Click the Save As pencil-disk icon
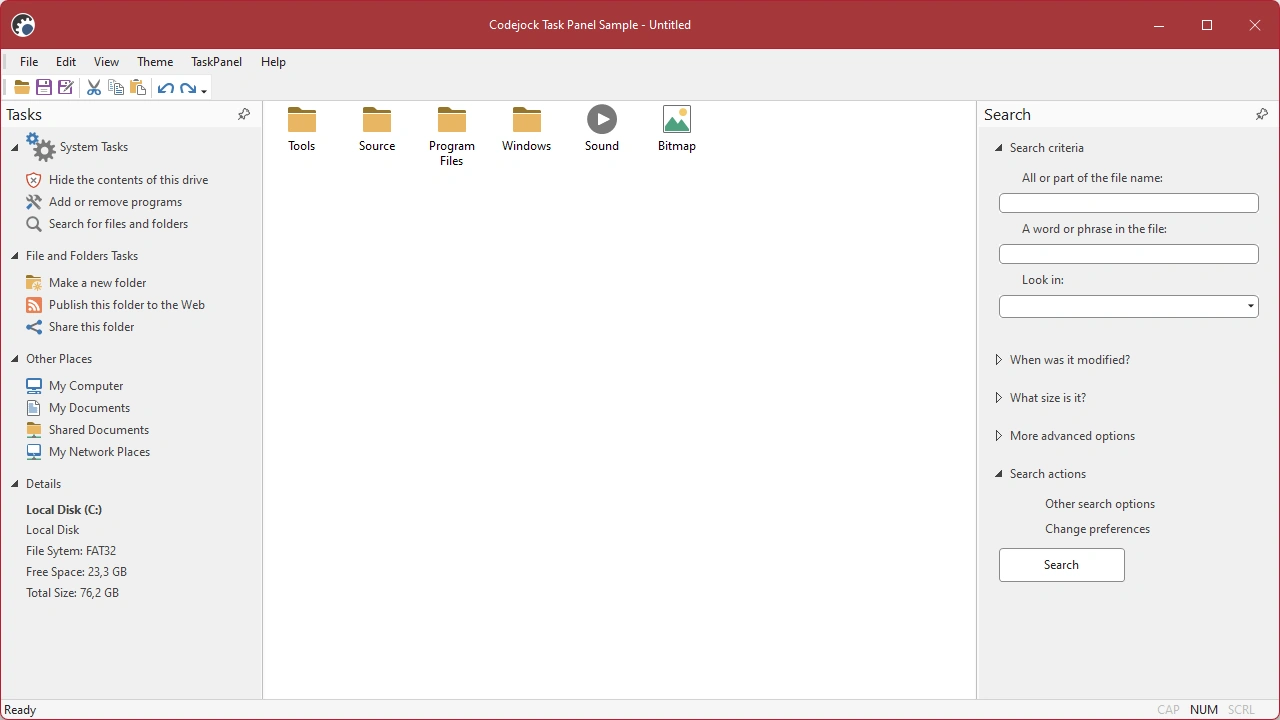This screenshot has width=1280, height=720. [66, 88]
